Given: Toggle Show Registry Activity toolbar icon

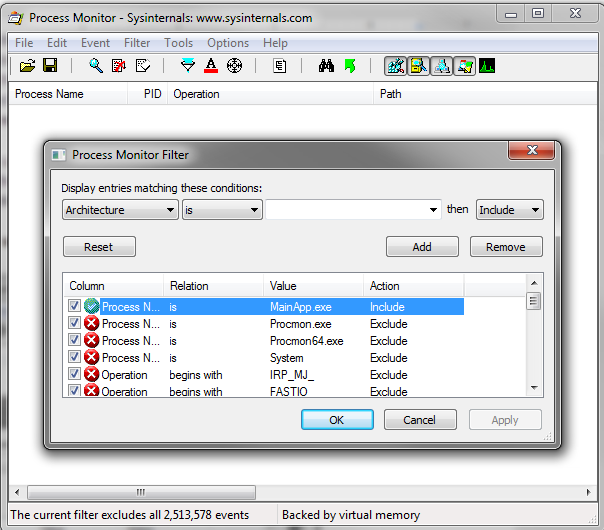Looking at the screenshot, I should point(395,66).
